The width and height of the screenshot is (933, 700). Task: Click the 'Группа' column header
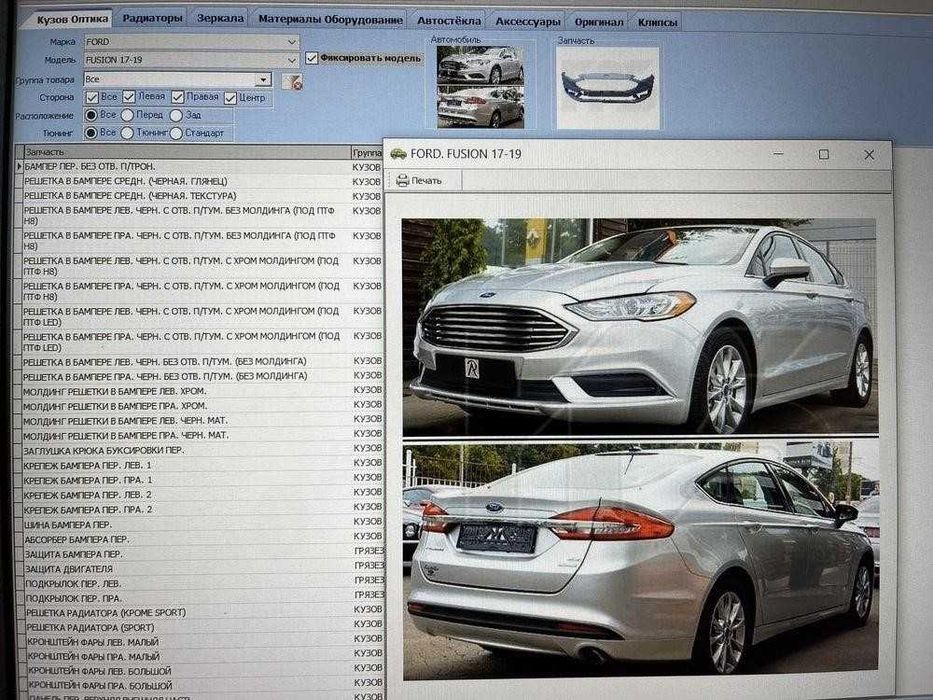click(x=367, y=153)
